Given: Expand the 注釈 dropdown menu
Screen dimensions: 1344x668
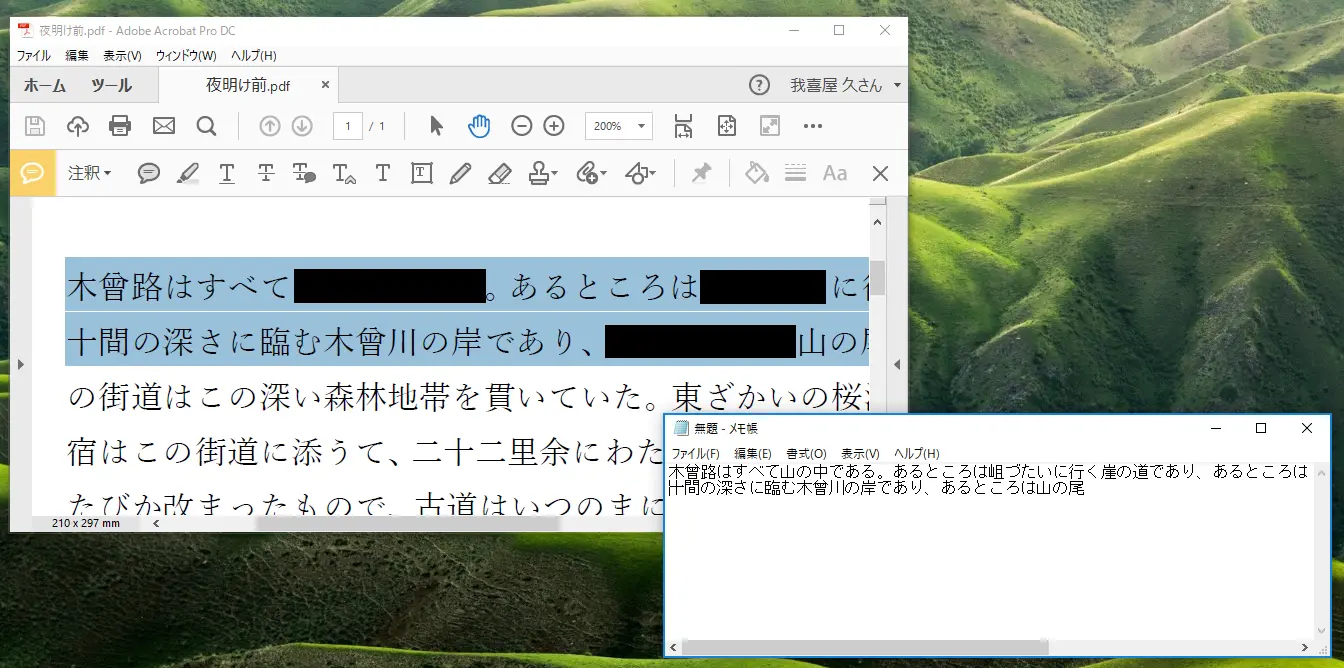Looking at the screenshot, I should [89, 174].
